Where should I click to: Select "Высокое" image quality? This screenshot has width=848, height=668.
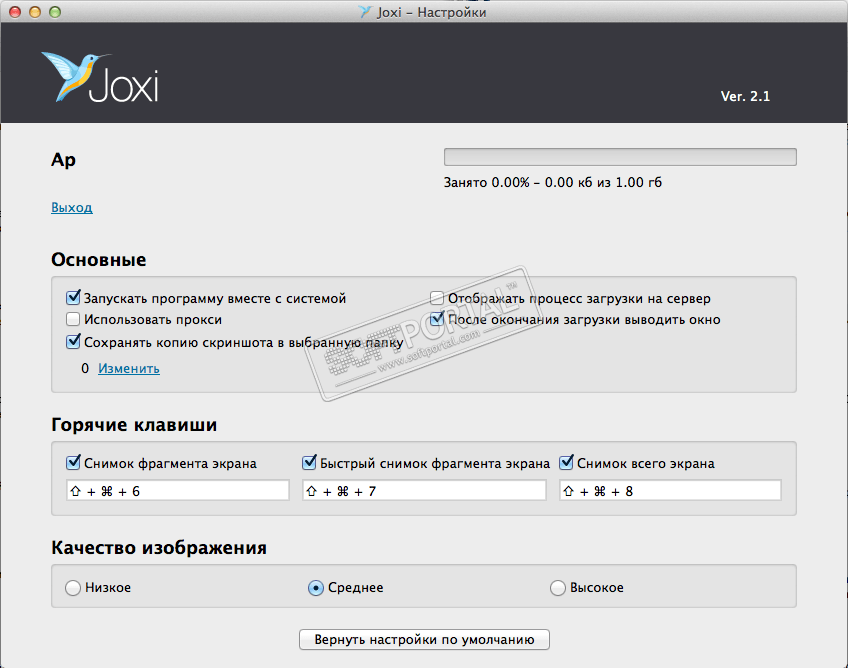(x=558, y=587)
